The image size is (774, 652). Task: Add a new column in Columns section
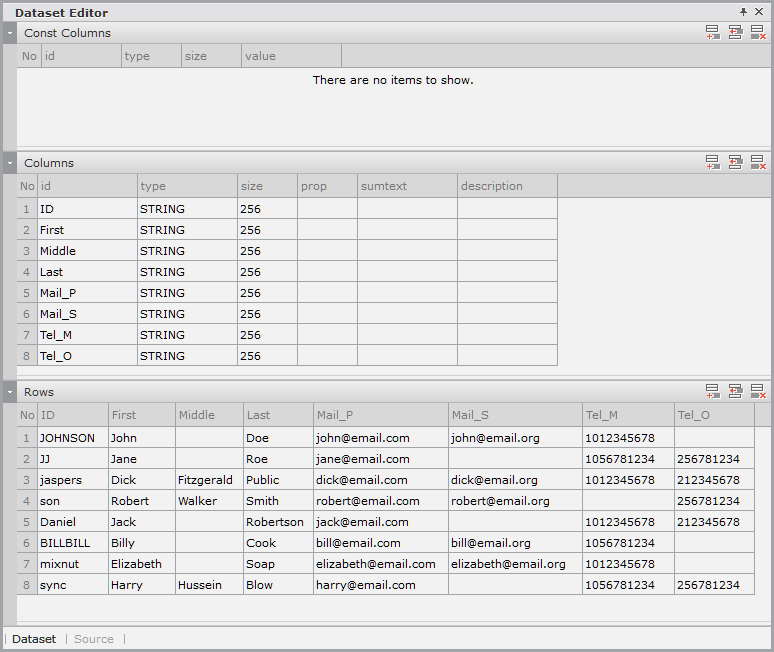[713, 162]
